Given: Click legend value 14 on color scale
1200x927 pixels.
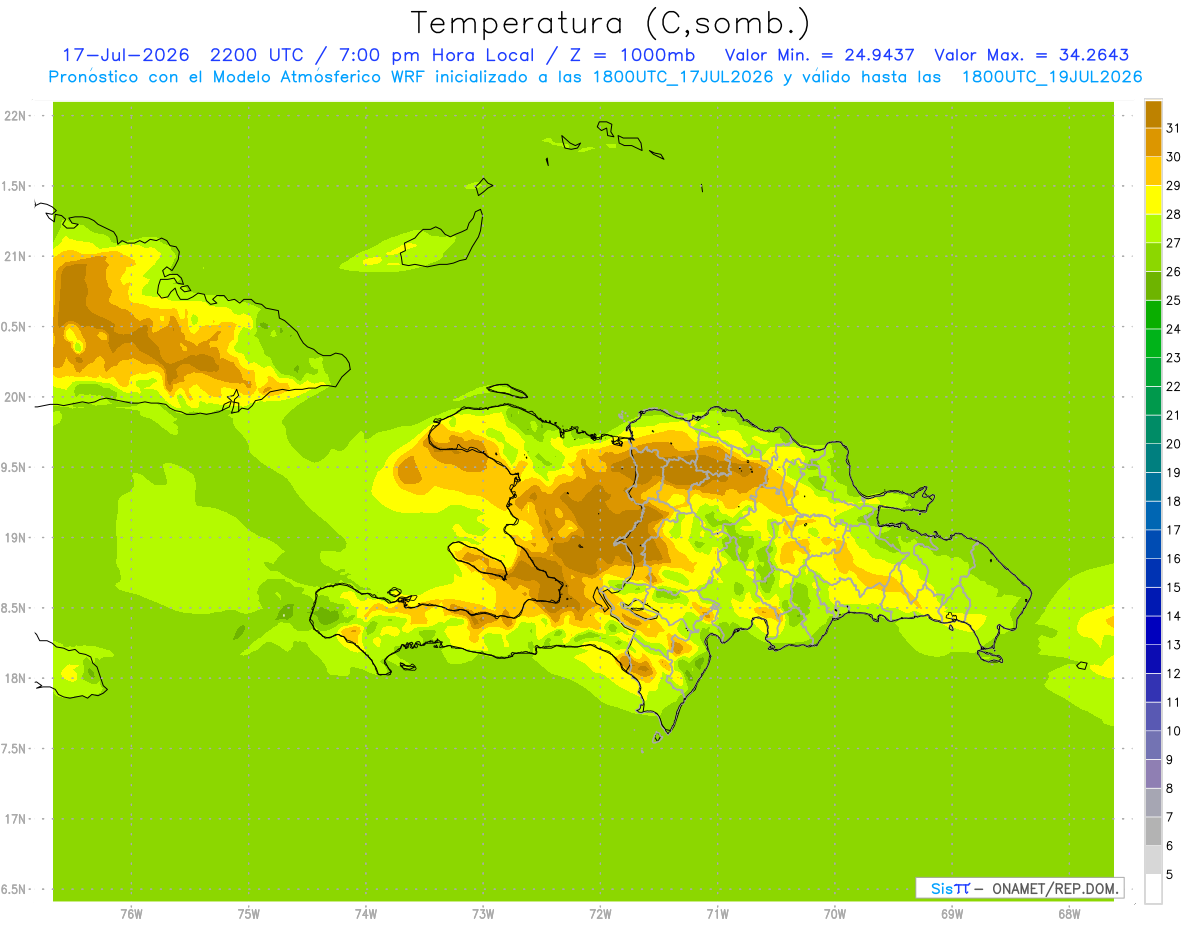Looking at the screenshot, I should pos(1173,616).
